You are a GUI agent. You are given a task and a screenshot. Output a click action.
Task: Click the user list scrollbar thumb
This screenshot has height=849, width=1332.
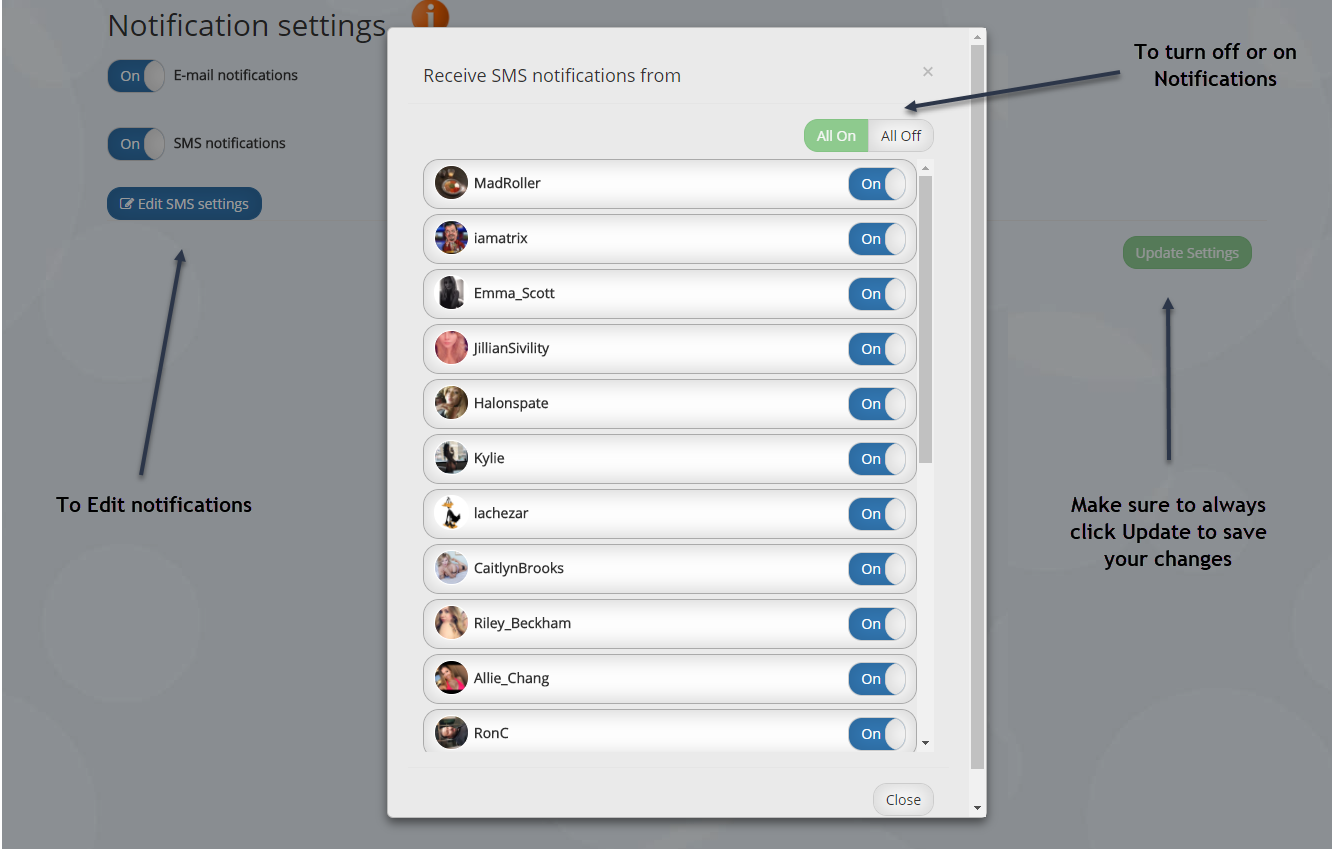tap(925, 320)
